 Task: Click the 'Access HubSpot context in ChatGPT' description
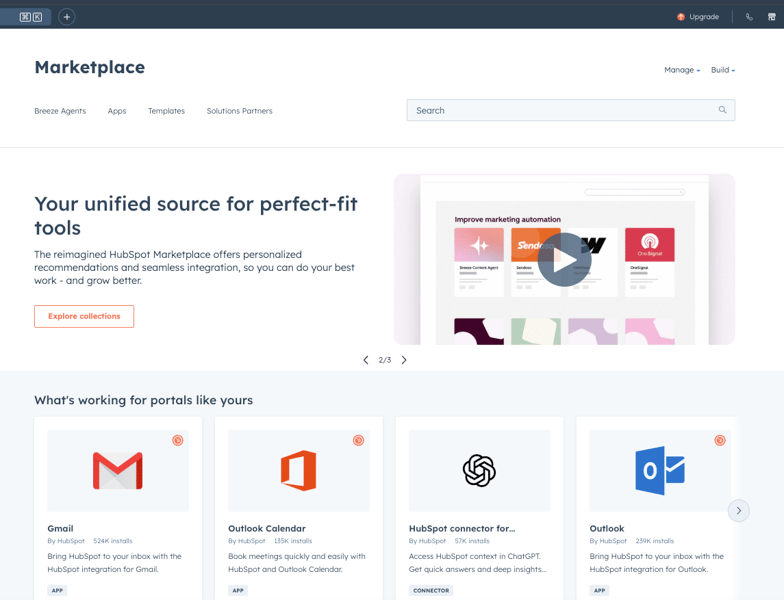click(478, 562)
